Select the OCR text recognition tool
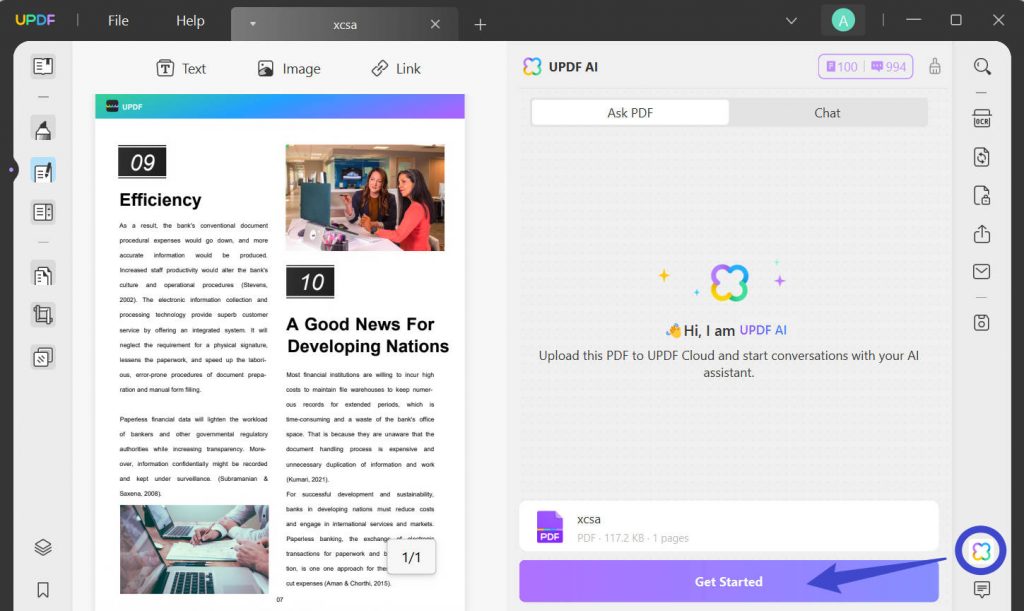 [981, 117]
